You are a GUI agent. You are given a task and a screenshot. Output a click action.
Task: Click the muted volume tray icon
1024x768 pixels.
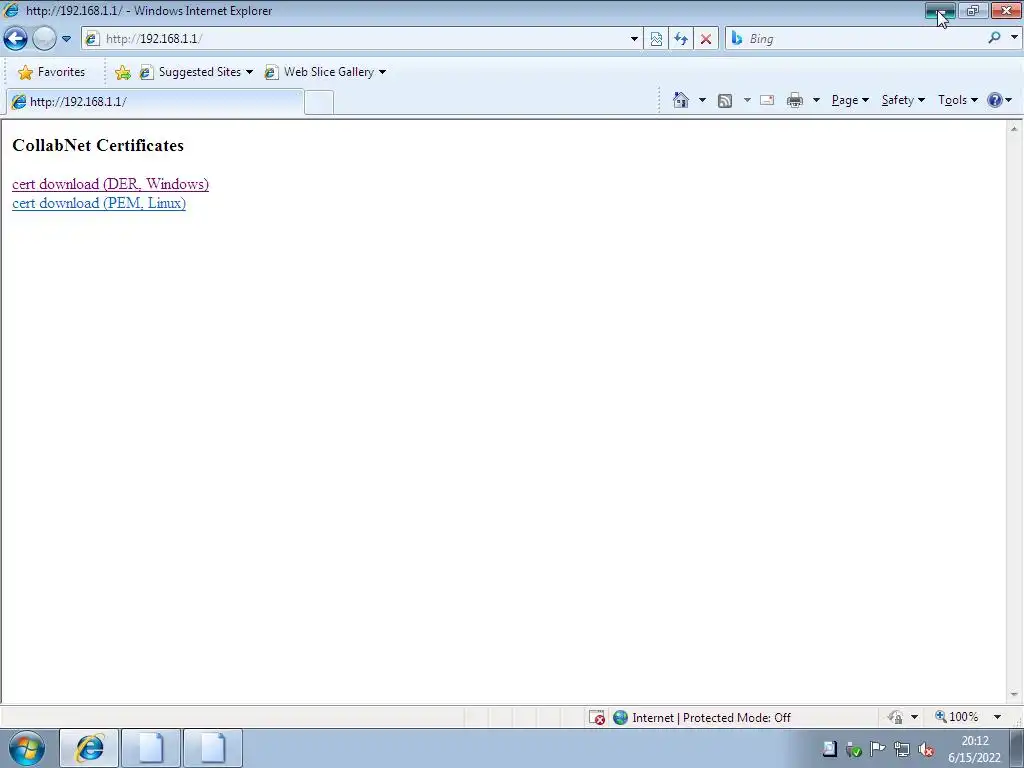point(925,749)
